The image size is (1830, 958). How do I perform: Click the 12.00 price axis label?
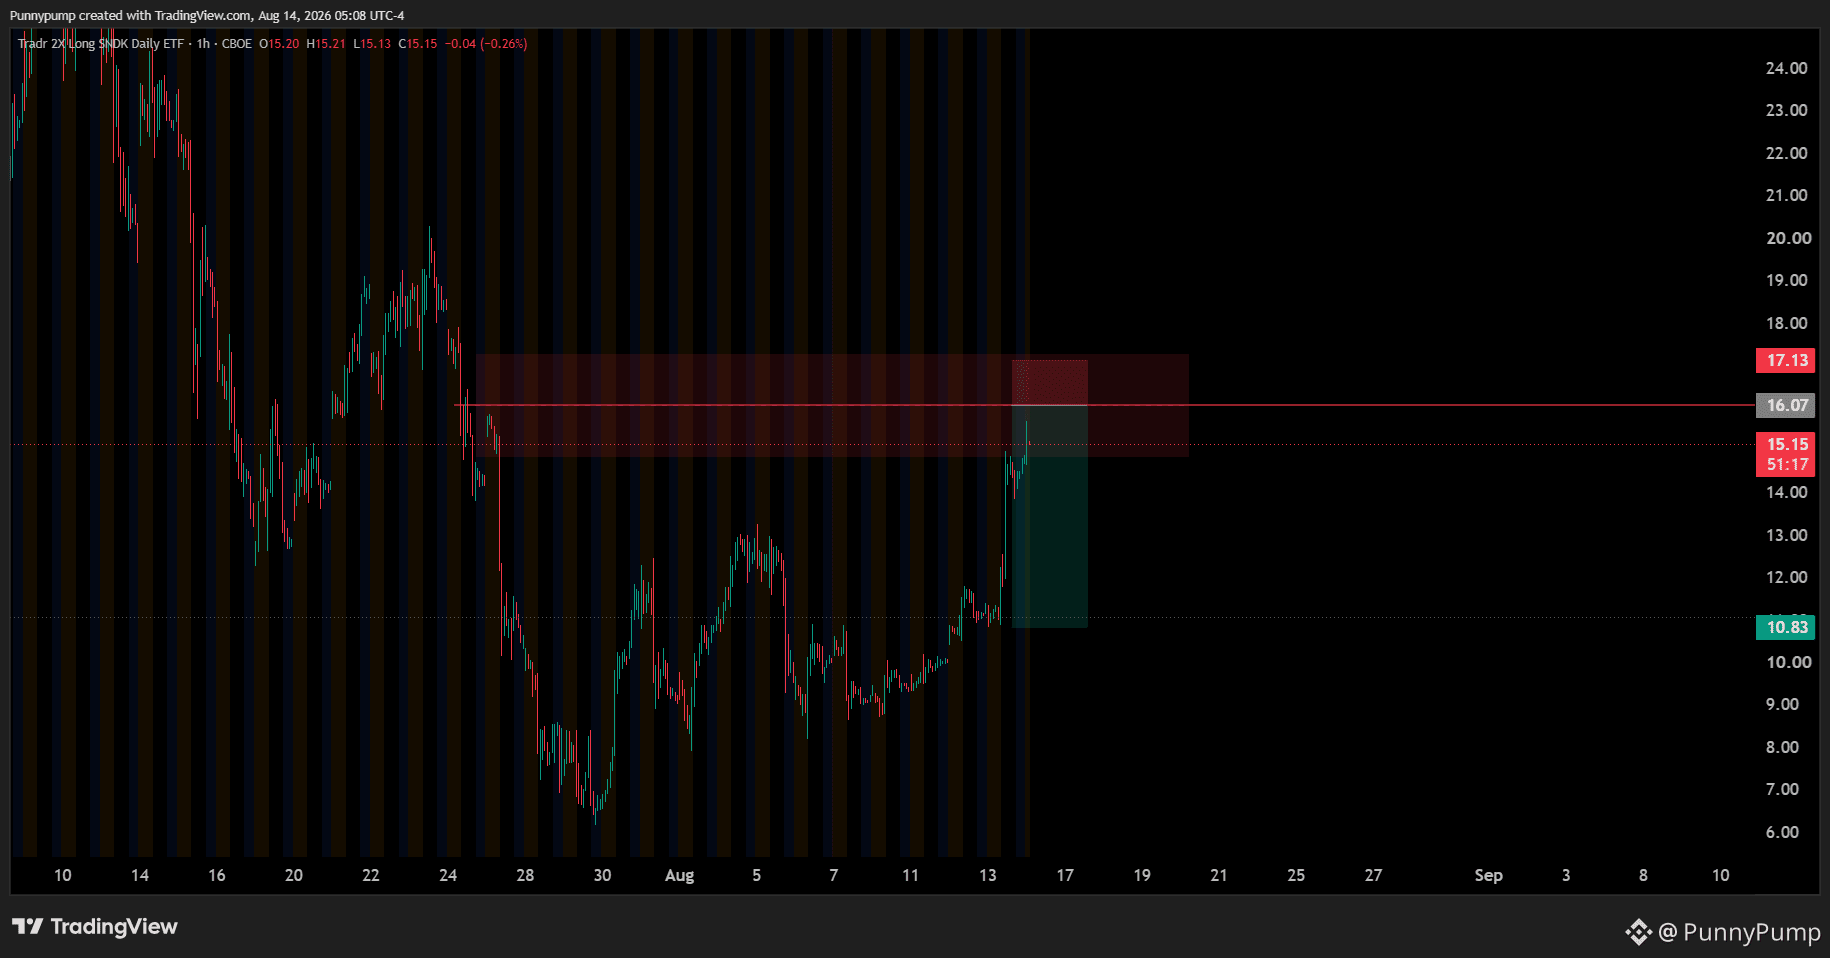pyautogui.click(x=1786, y=577)
